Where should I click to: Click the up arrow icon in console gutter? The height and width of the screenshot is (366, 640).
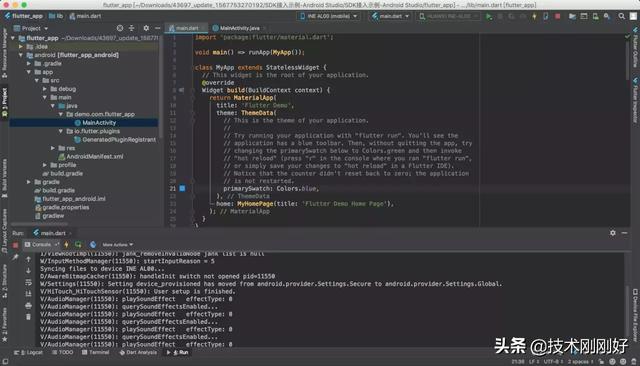click(28, 259)
